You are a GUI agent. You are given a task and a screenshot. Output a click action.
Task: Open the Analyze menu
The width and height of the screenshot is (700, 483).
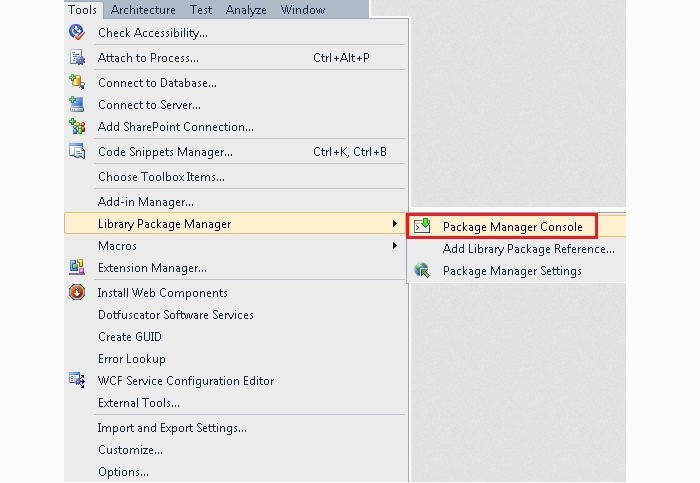point(246,9)
